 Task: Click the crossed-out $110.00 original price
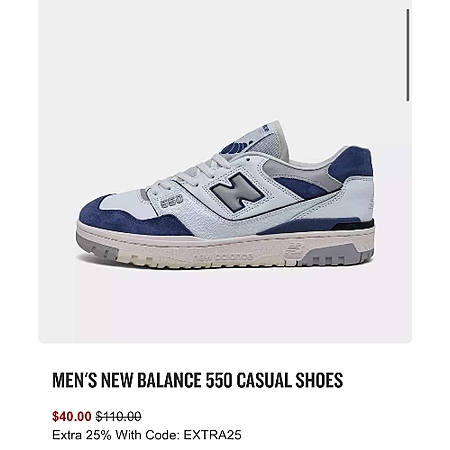tap(118, 416)
